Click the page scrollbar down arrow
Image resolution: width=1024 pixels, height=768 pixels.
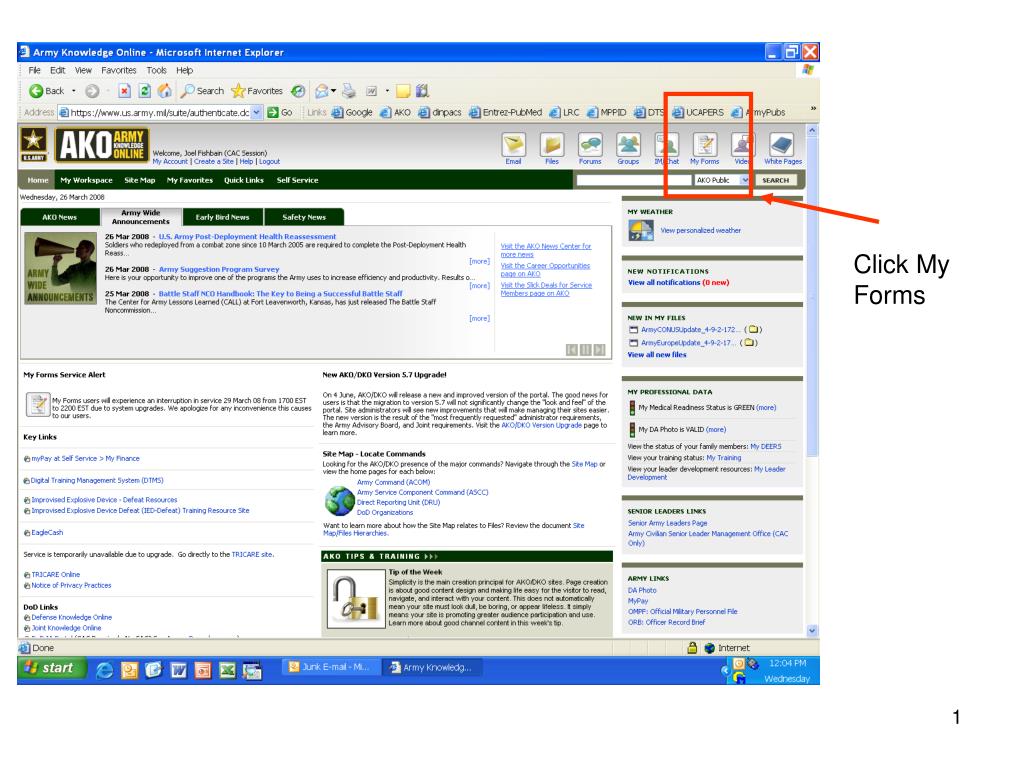point(812,631)
